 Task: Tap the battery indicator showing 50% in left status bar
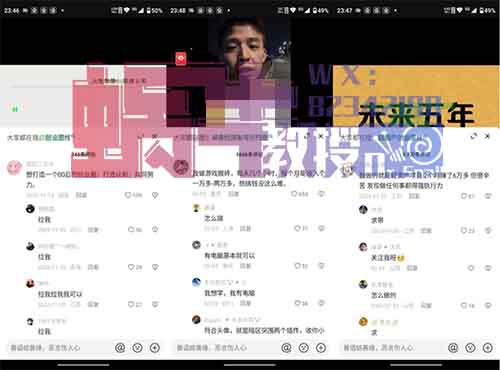(x=154, y=11)
